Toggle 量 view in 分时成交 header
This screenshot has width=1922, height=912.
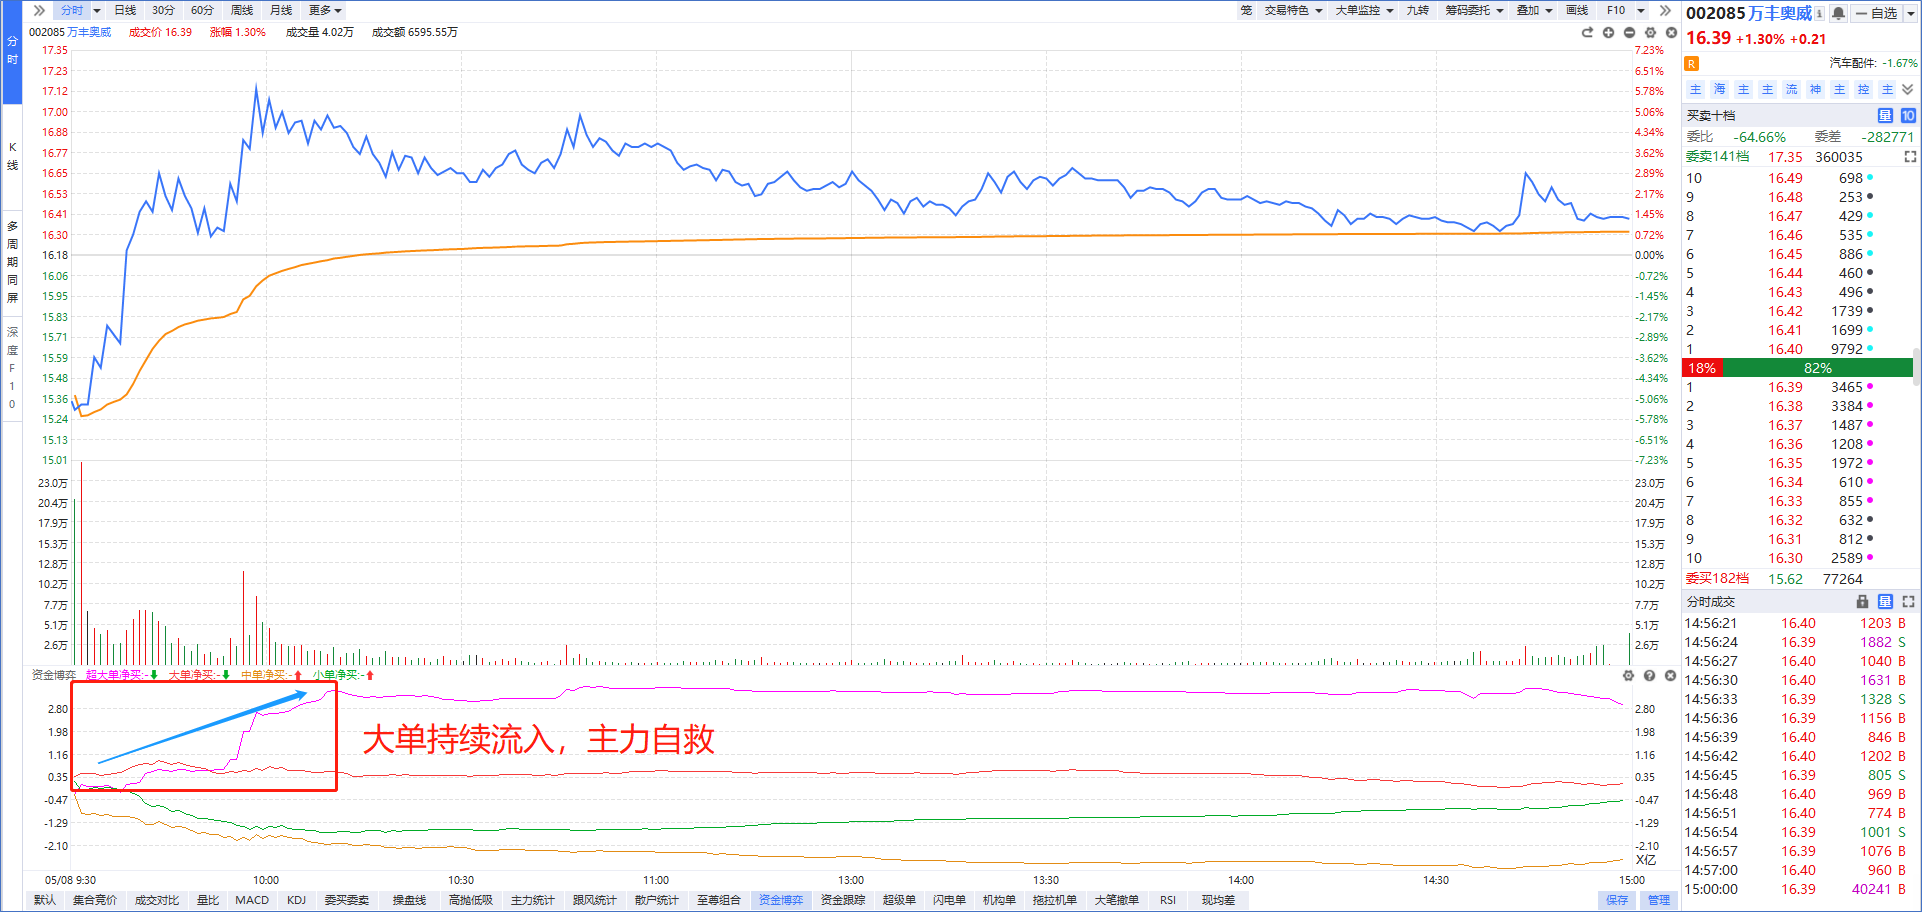pos(1885,602)
